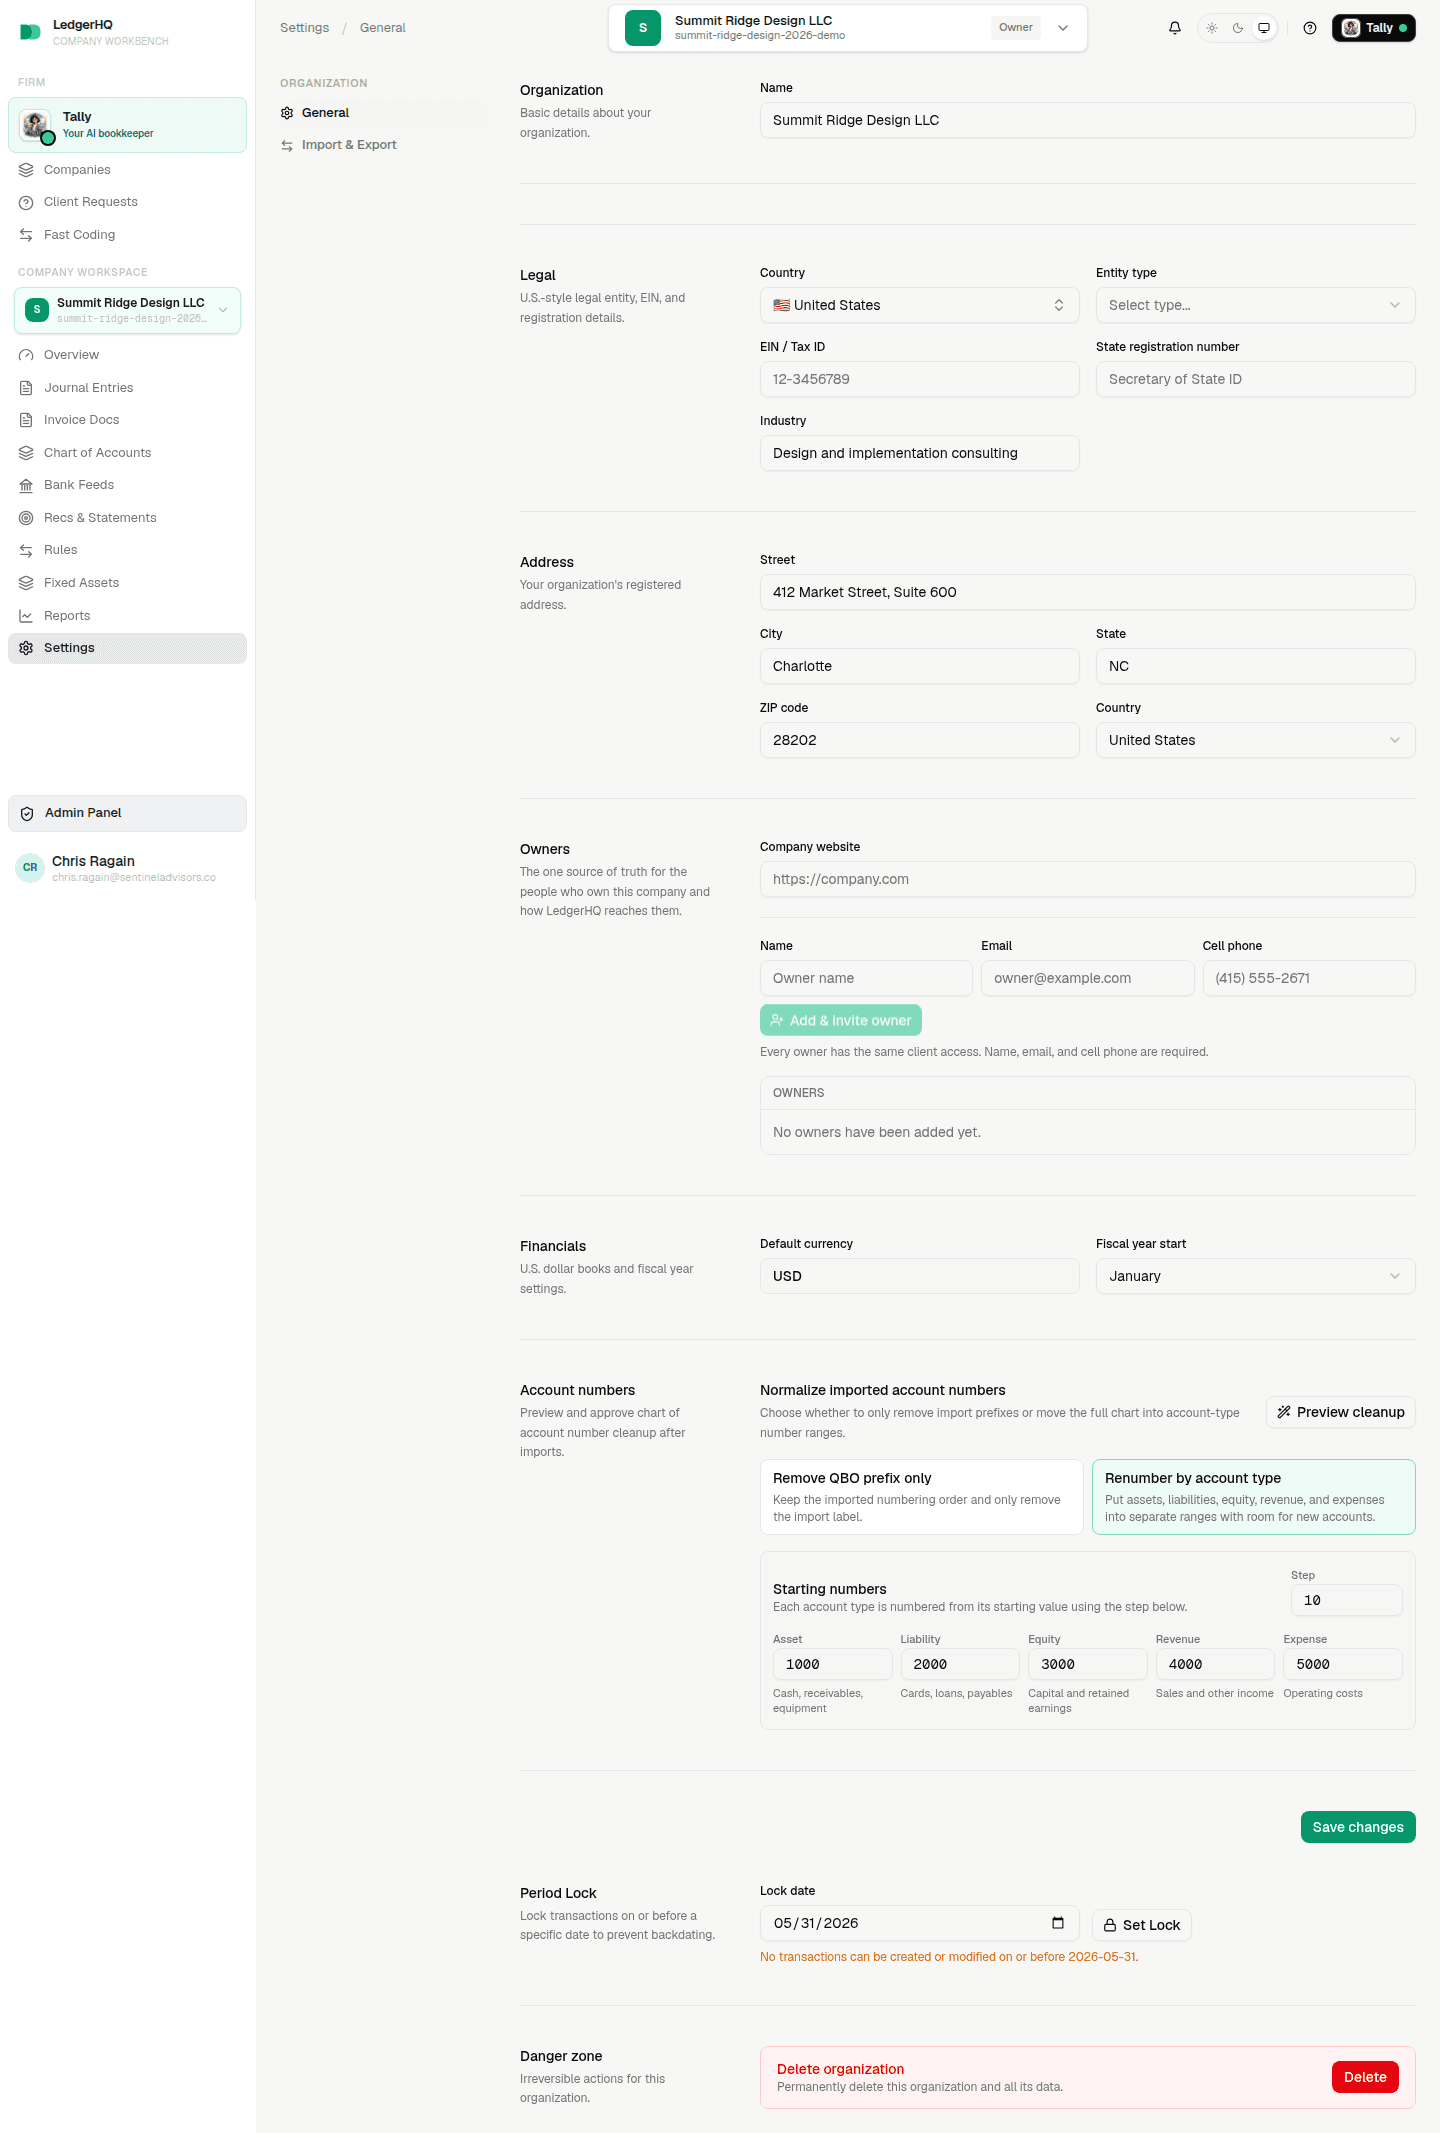Expand Summit Ridge workspace selector in sidebar

pos(127,310)
